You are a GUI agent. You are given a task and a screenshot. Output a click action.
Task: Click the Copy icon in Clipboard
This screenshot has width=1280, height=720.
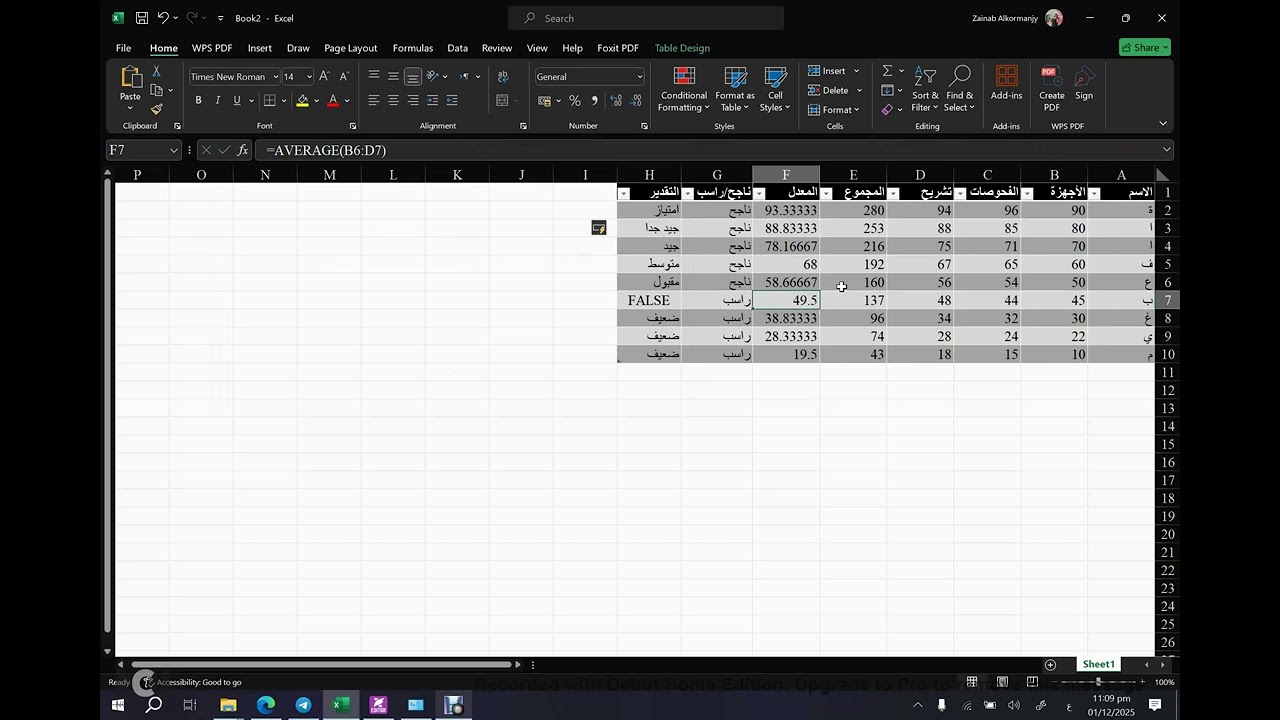click(x=156, y=90)
